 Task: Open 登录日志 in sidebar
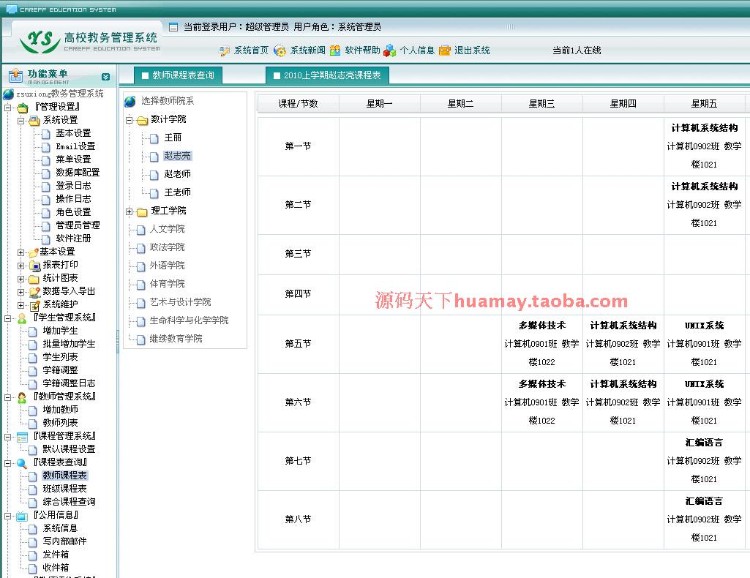pyautogui.click(x=73, y=186)
